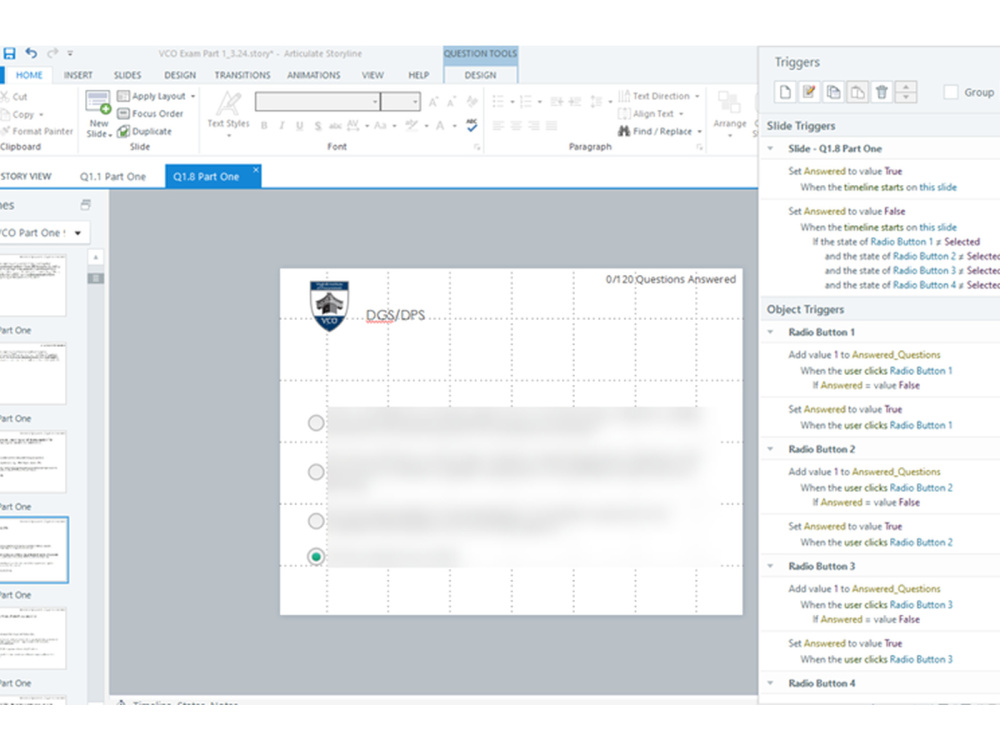Click the 'this slide' link in first slide trigger

(938, 188)
